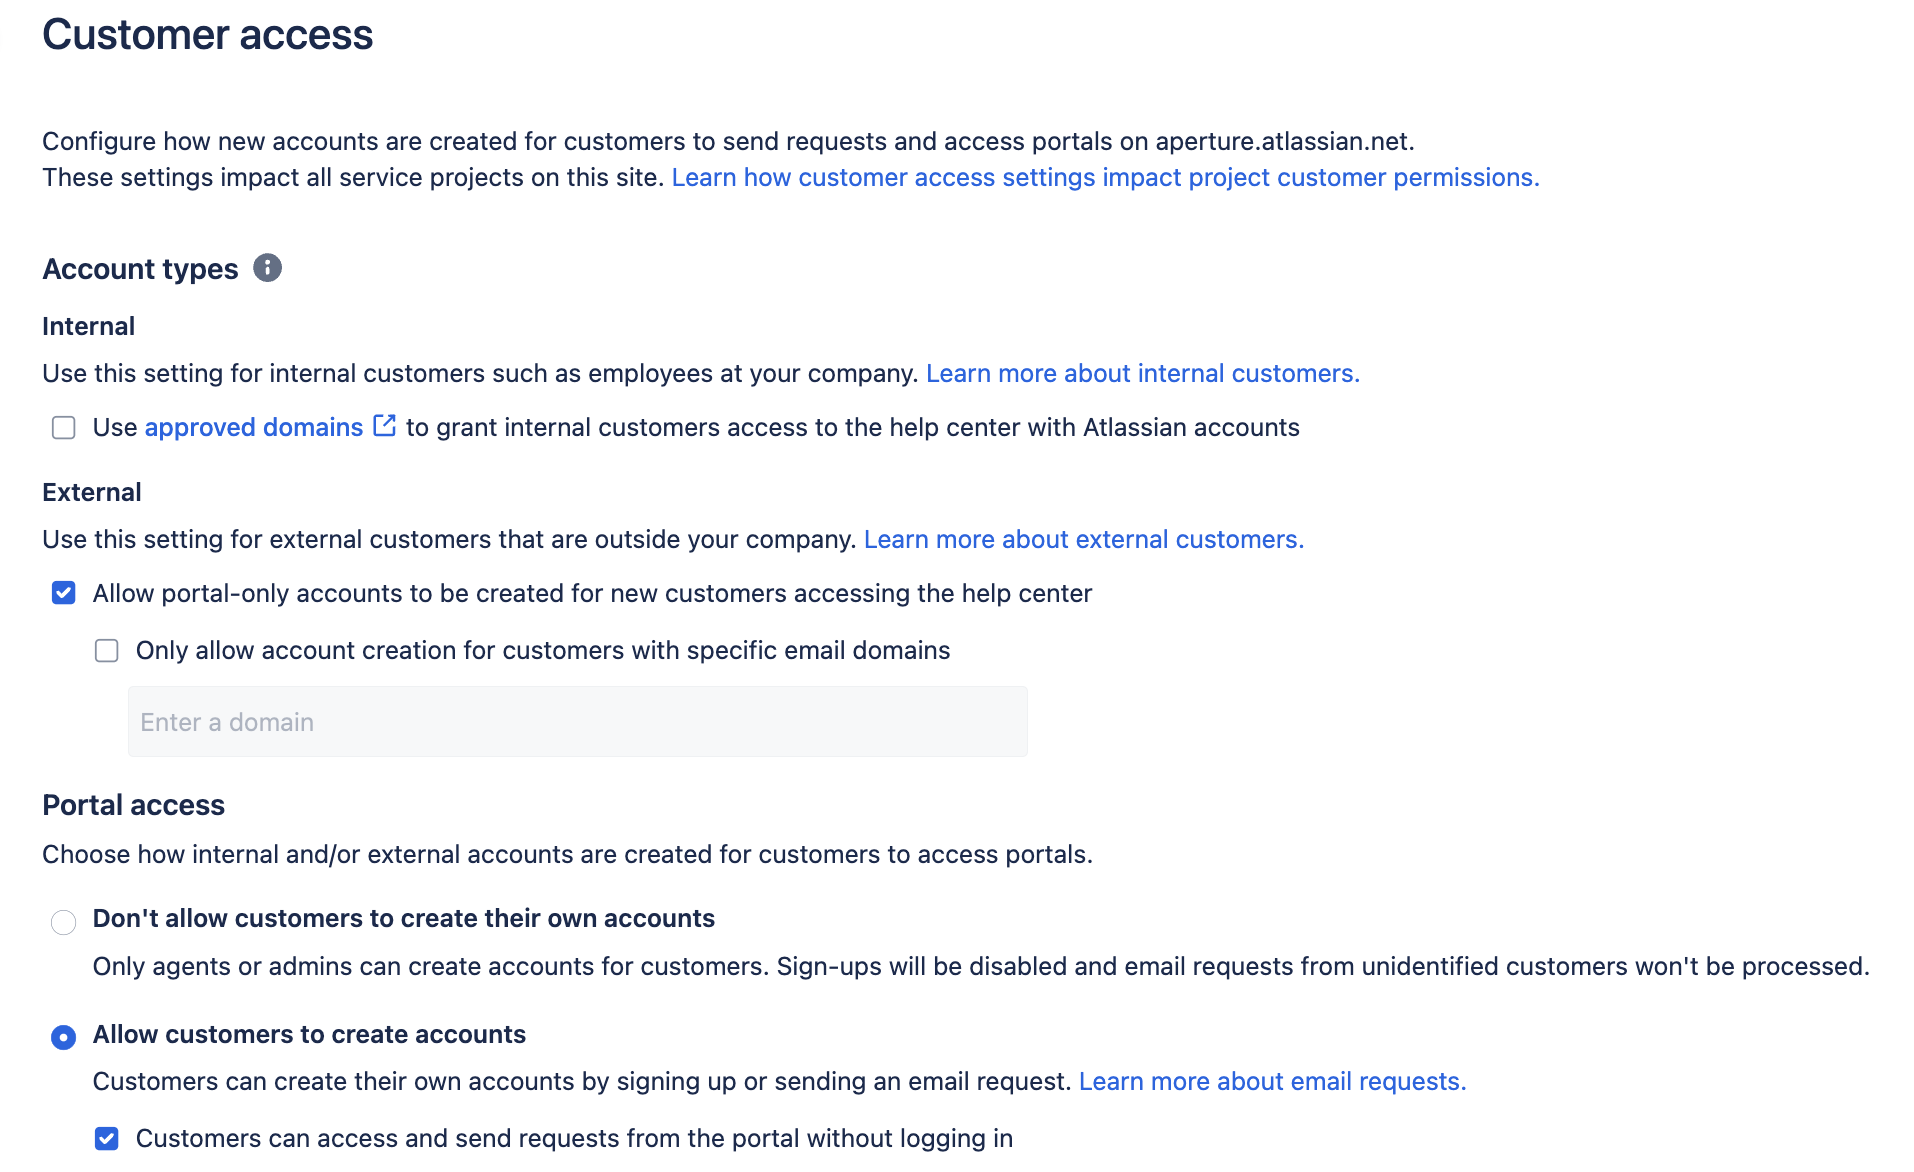Click inside the "Enter a domain" field

click(x=576, y=721)
